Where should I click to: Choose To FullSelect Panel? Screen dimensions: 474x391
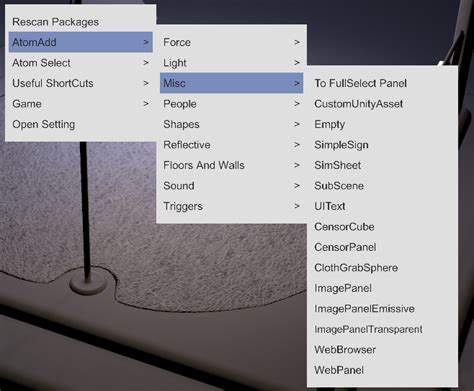382,83
